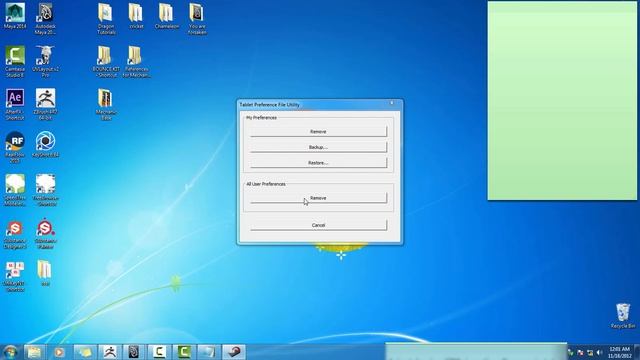
Task: Select the Dragon Tutorials folder
Action: (106, 19)
